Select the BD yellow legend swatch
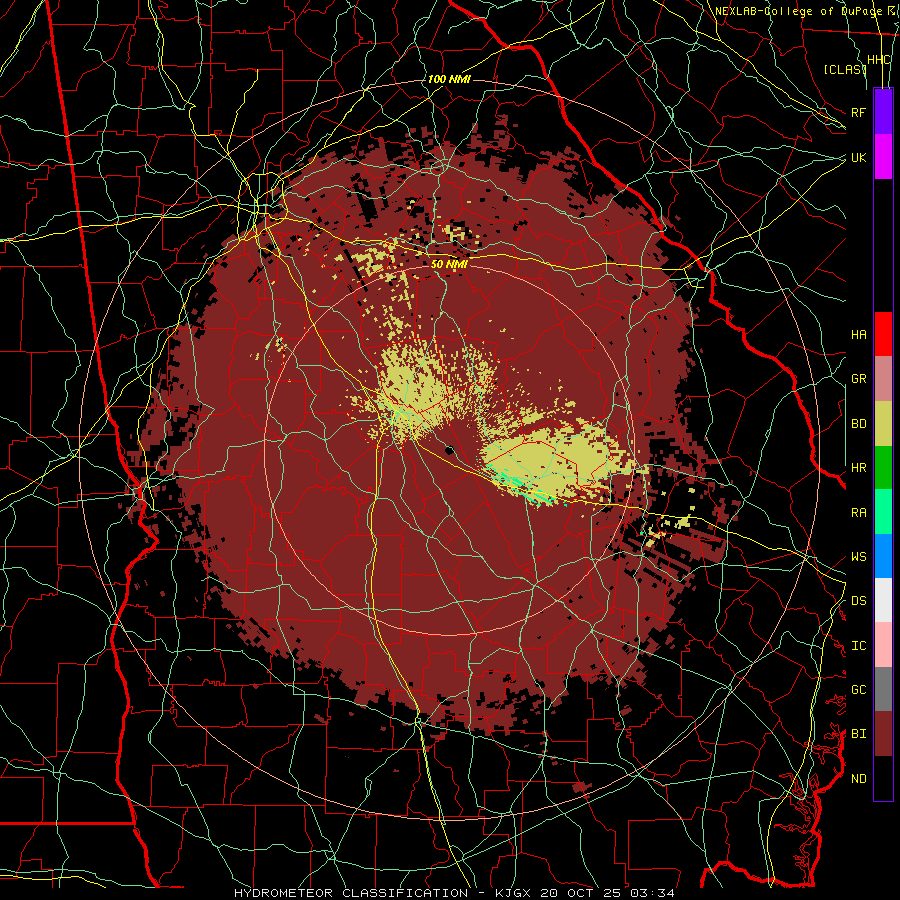This screenshot has height=900, width=900. coord(883,424)
